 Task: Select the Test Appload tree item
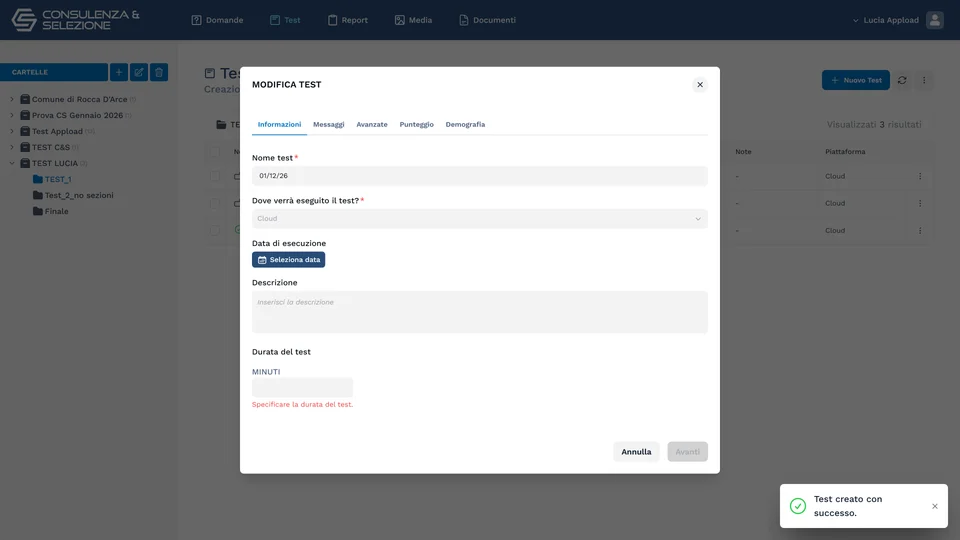58,131
